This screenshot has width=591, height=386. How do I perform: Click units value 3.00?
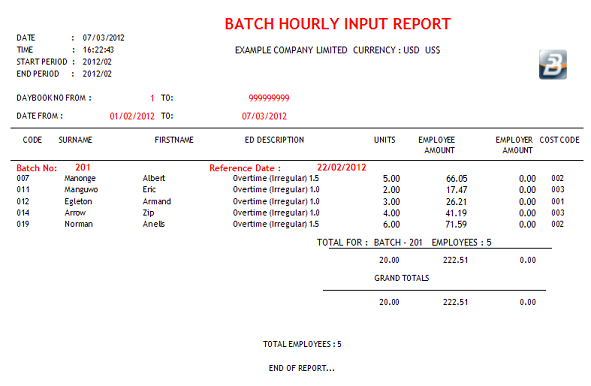tap(391, 202)
